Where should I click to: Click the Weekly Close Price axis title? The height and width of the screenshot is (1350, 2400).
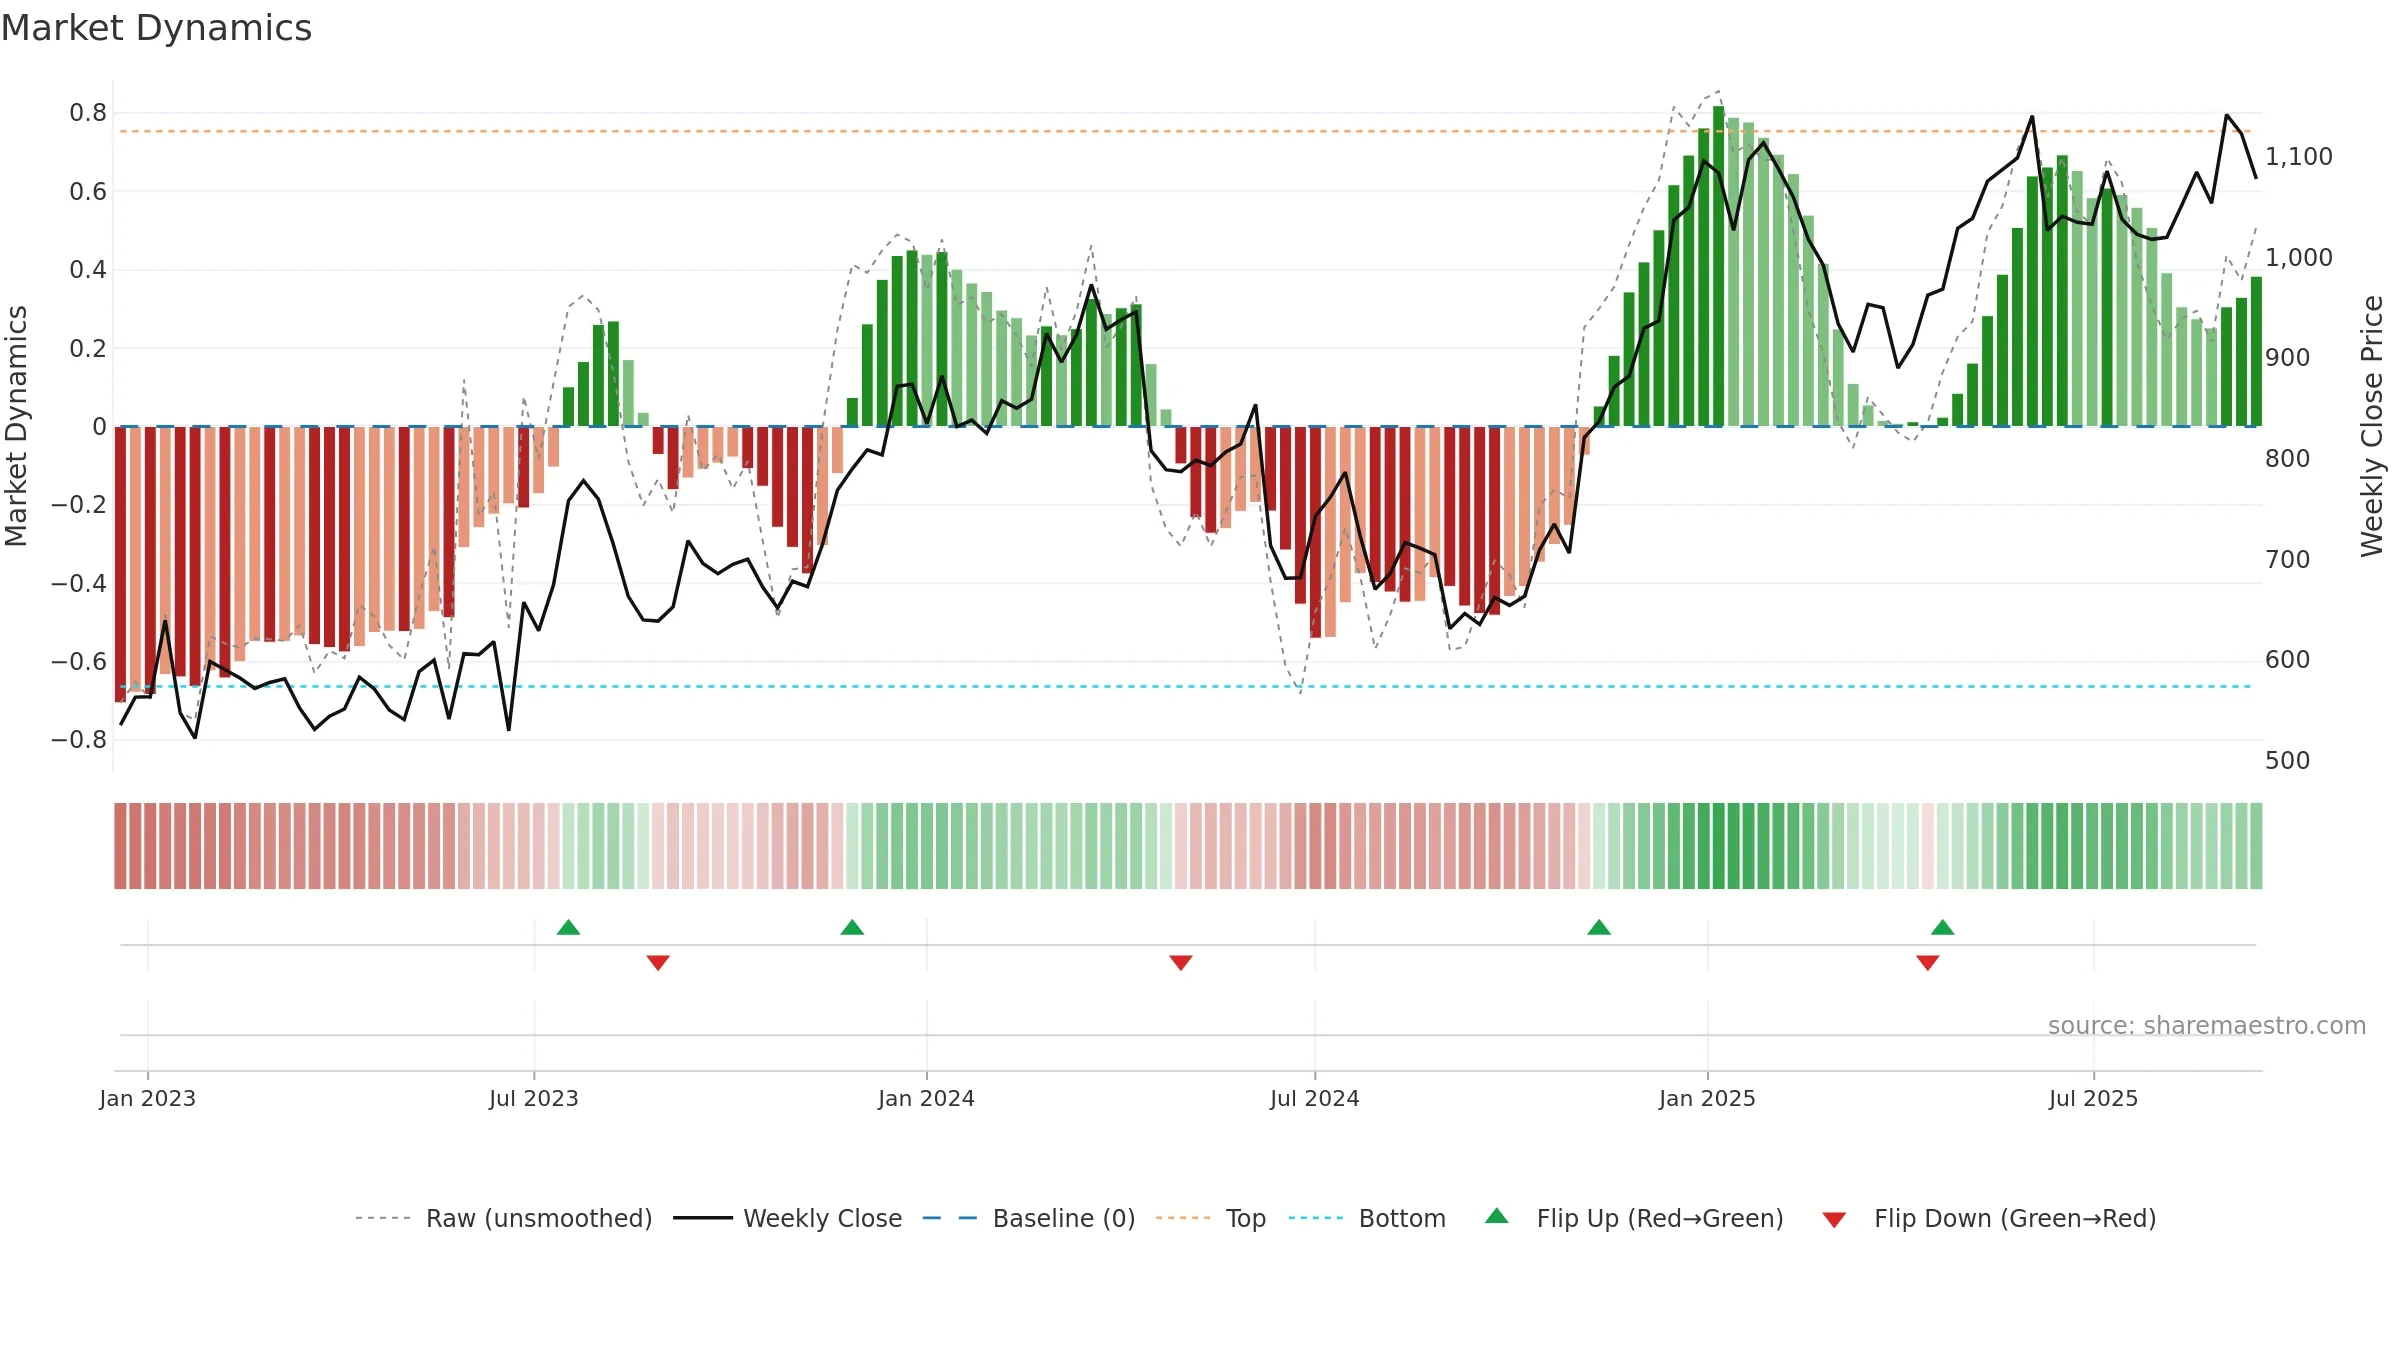pos(2372,426)
